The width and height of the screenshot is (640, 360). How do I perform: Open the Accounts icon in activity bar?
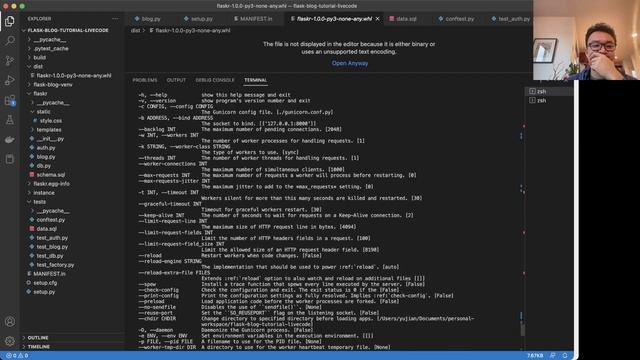pyautogui.click(x=10, y=322)
